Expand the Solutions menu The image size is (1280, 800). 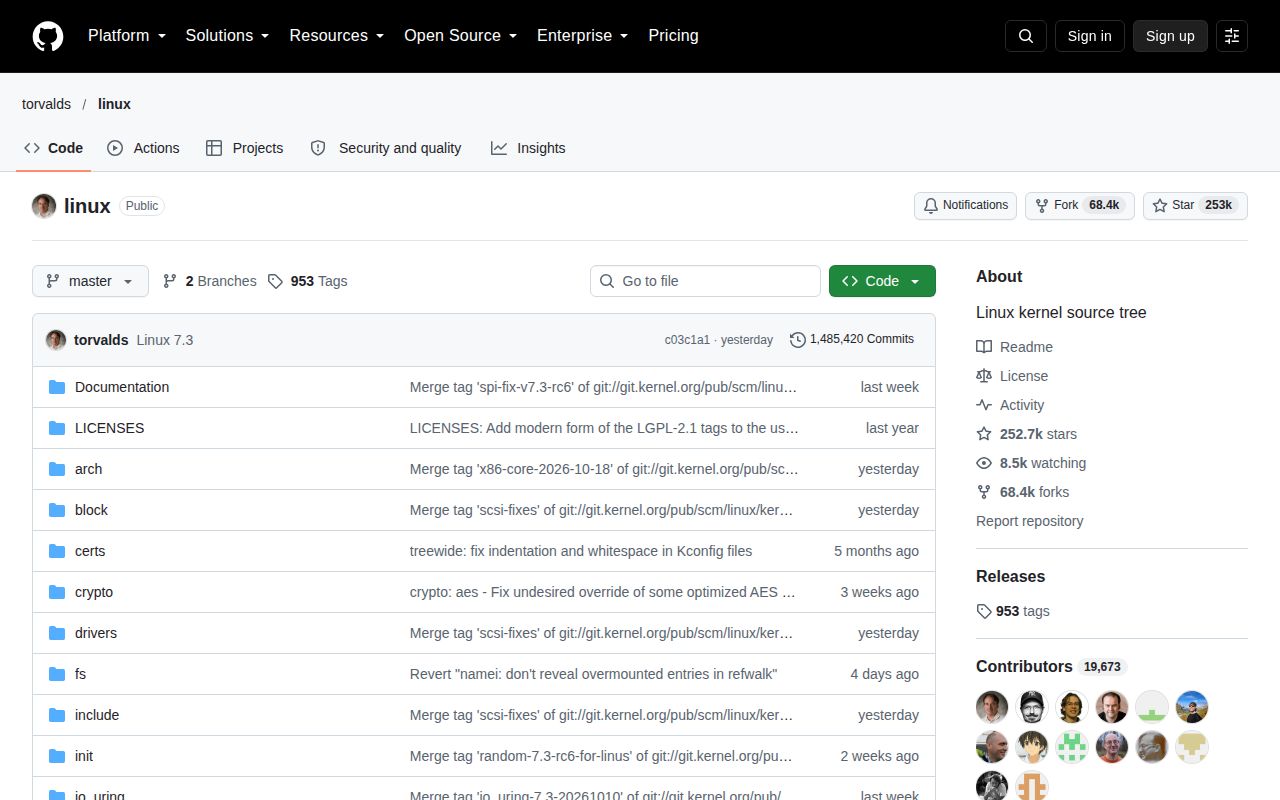pyautogui.click(x=227, y=36)
